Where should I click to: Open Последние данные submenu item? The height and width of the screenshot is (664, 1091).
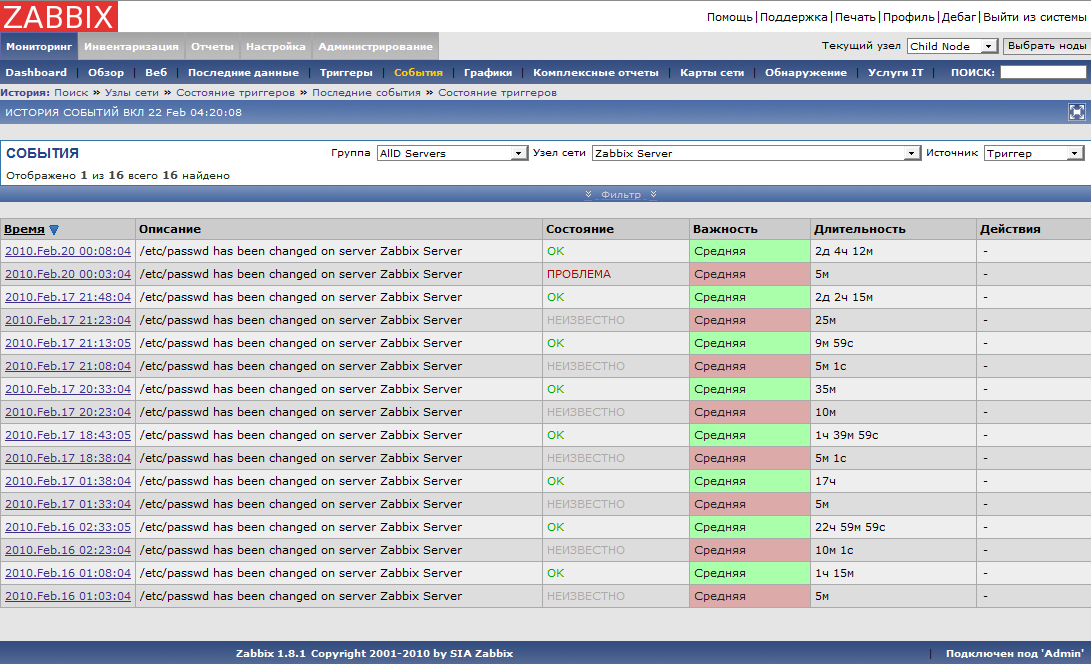tap(244, 72)
